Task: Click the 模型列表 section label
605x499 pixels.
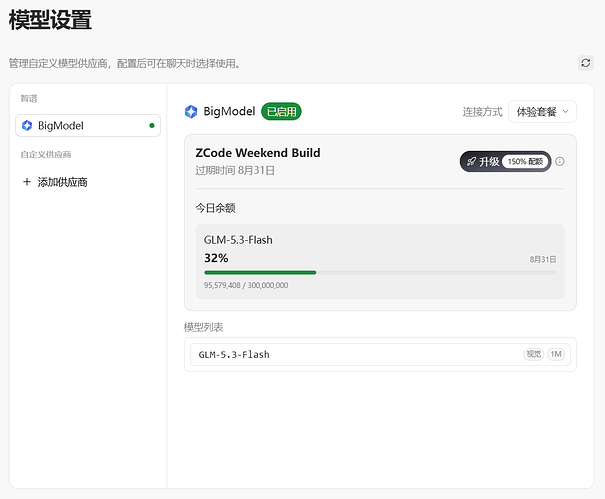Action: click(x=203, y=327)
